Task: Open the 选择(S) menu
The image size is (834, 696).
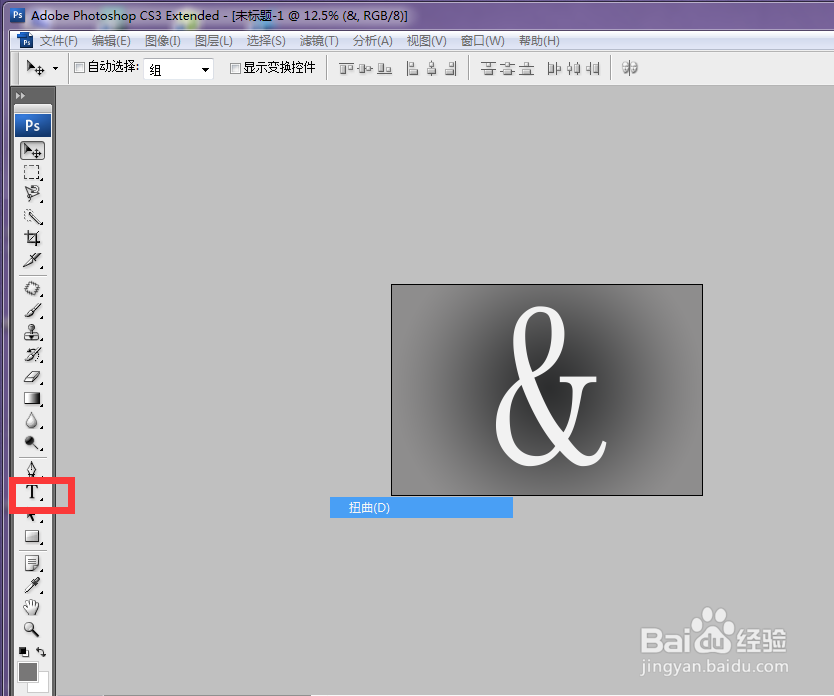Action: (x=266, y=41)
